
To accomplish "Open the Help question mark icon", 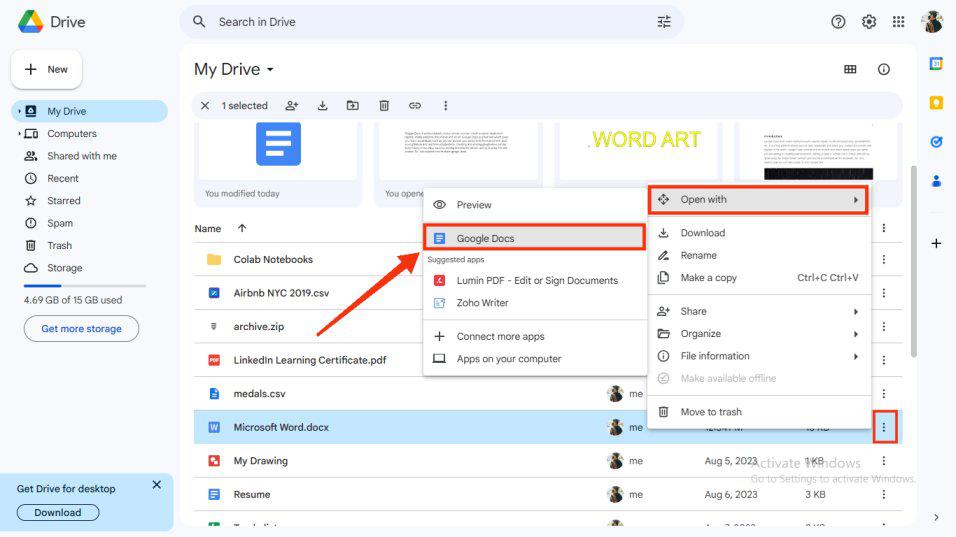I will (x=838, y=22).
